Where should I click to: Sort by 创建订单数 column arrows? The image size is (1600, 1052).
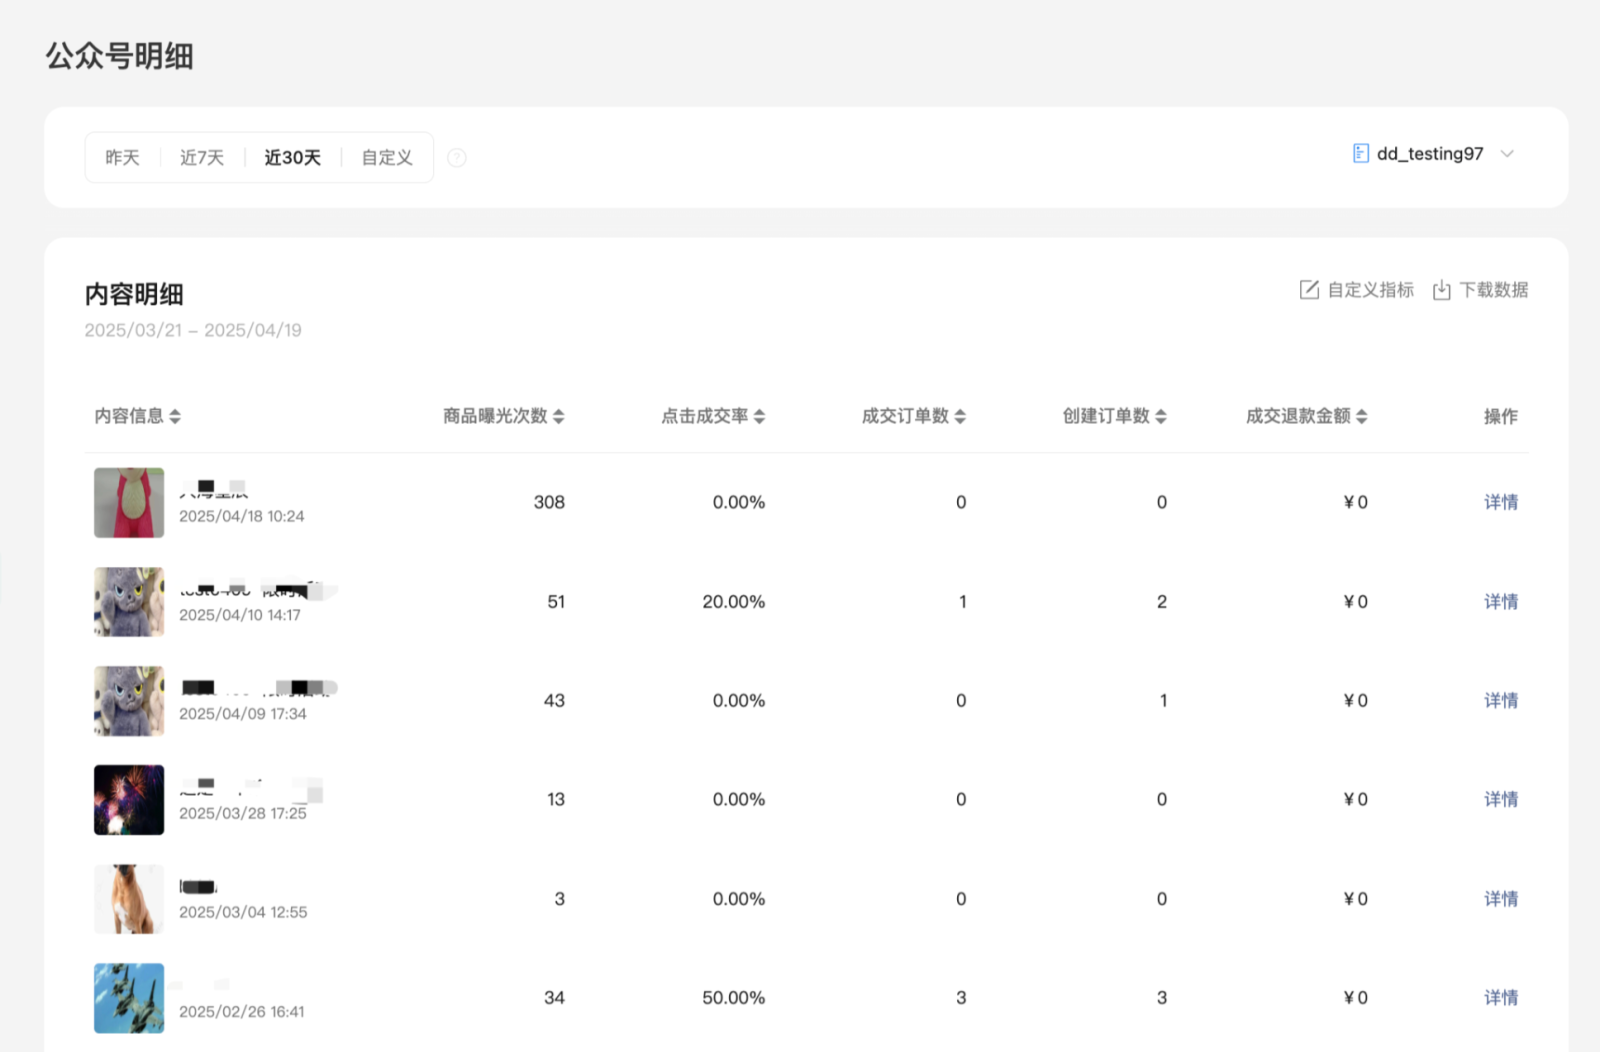1161,416
